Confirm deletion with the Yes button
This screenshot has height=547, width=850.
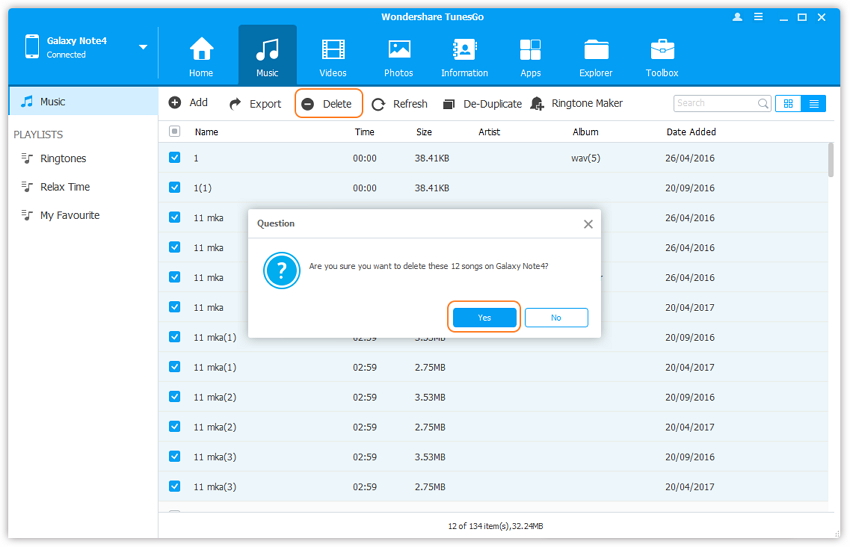(484, 318)
